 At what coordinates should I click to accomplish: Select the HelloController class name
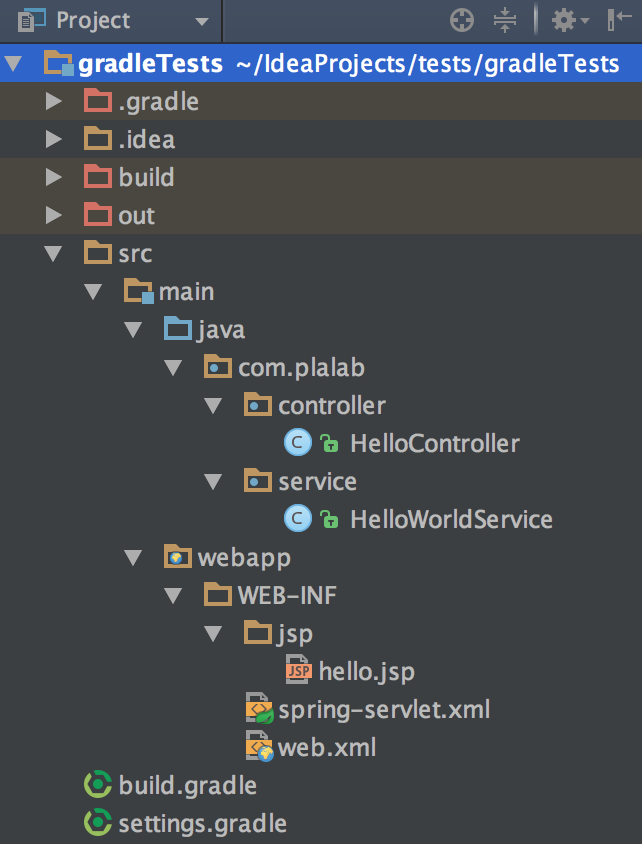click(x=435, y=444)
